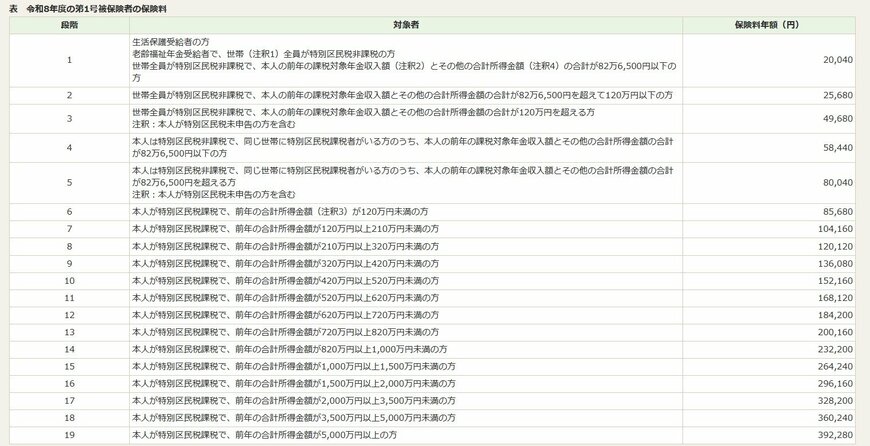Click description 720万円以上820万円未満の方
870x446 pixels.
click(x=286, y=332)
